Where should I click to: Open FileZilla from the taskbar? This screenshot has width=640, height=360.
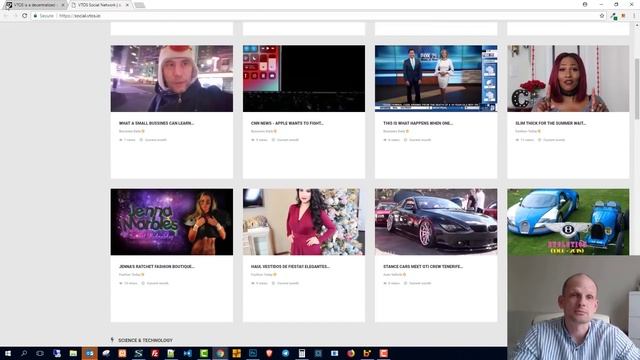[155, 353]
